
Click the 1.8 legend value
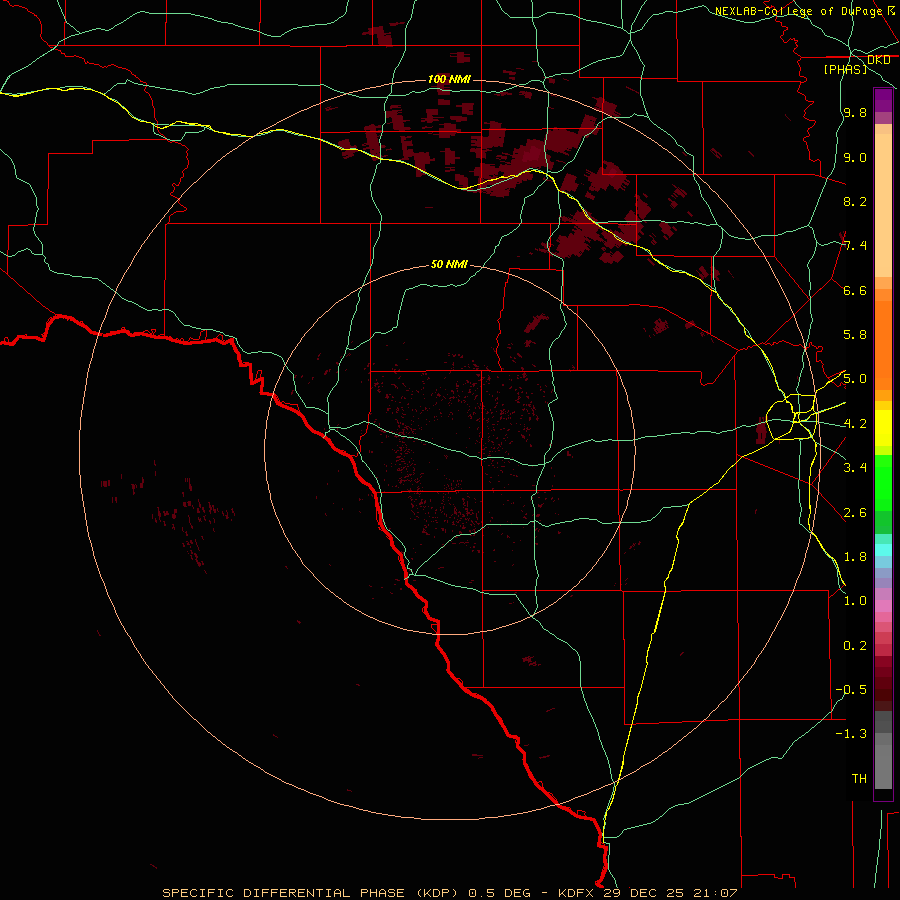click(x=855, y=557)
